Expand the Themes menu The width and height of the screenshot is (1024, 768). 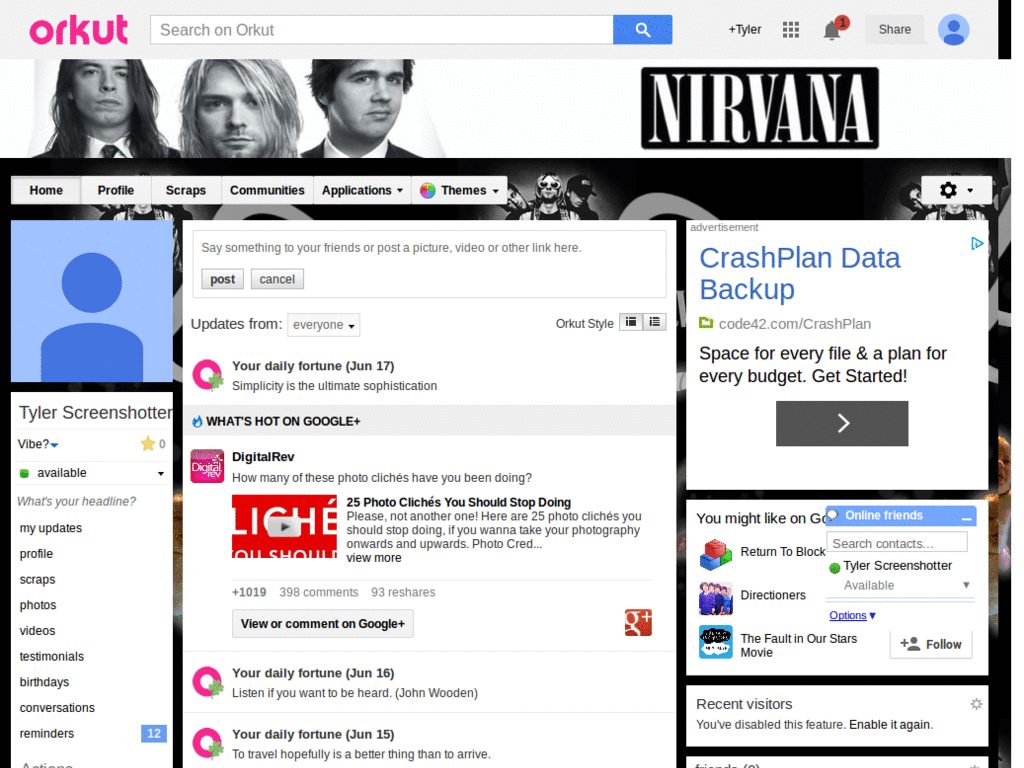click(460, 190)
